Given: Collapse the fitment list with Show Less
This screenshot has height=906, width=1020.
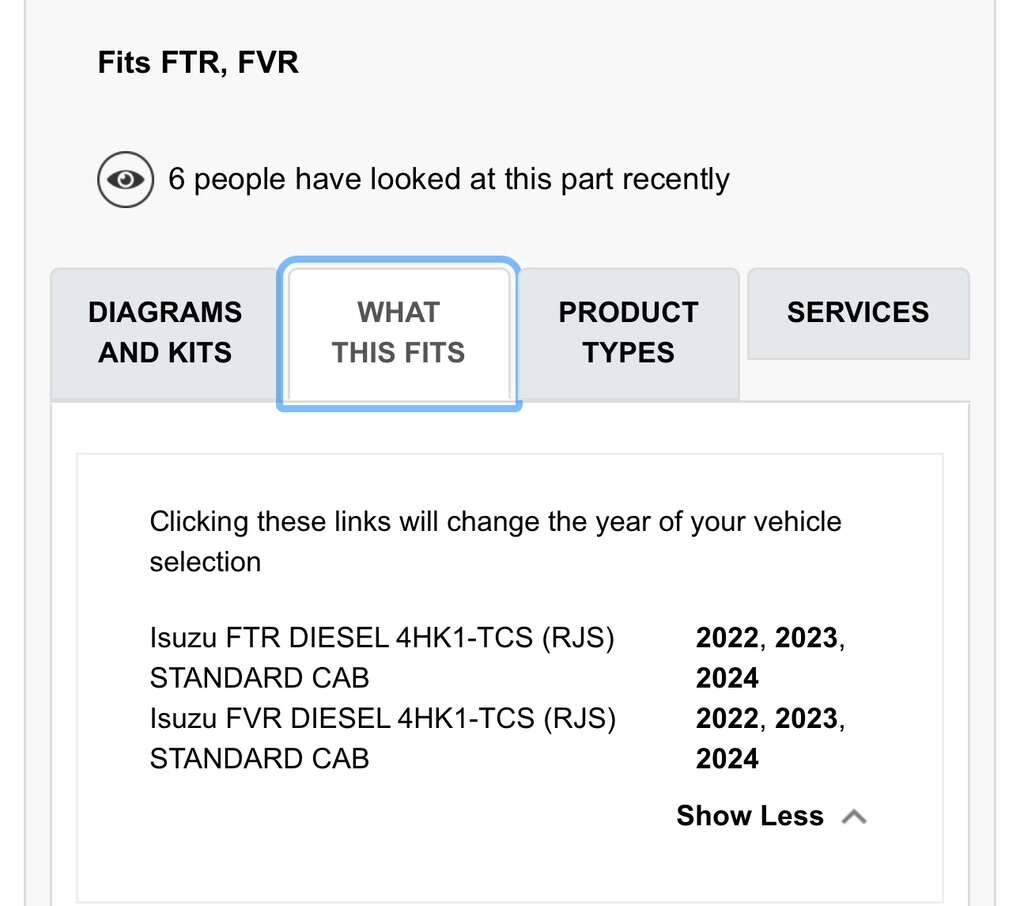Looking at the screenshot, I should coord(750,816).
